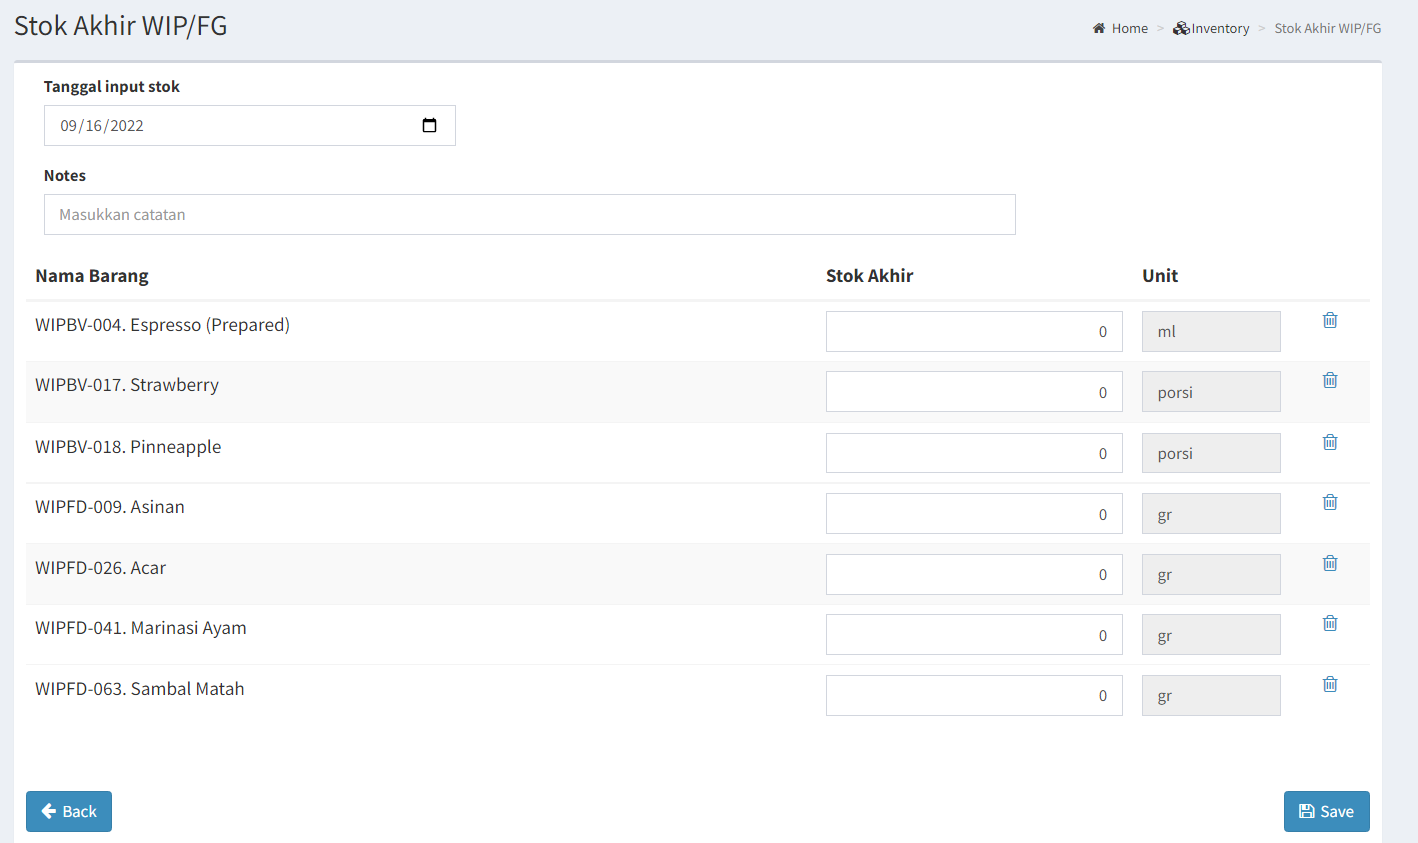The height and width of the screenshot is (843, 1418).
Task: Remove the Acar row with its trash icon
Action: tap(1330, 563)
